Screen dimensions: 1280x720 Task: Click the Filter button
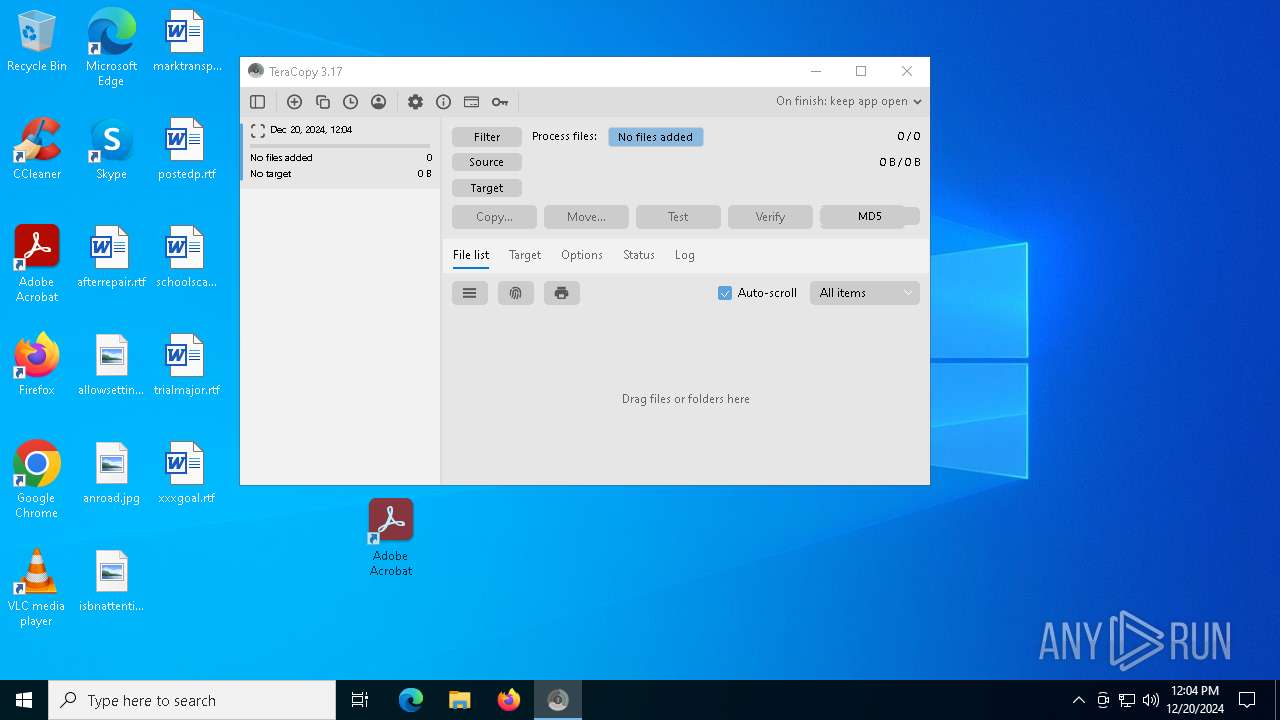click(487, 137)
